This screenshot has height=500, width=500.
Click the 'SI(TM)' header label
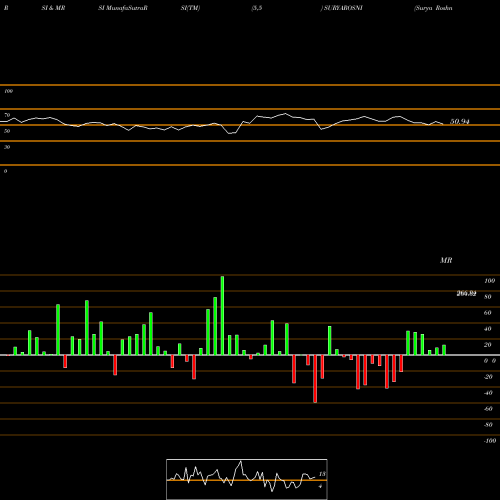pyautogui.click(x=190, y=8)
